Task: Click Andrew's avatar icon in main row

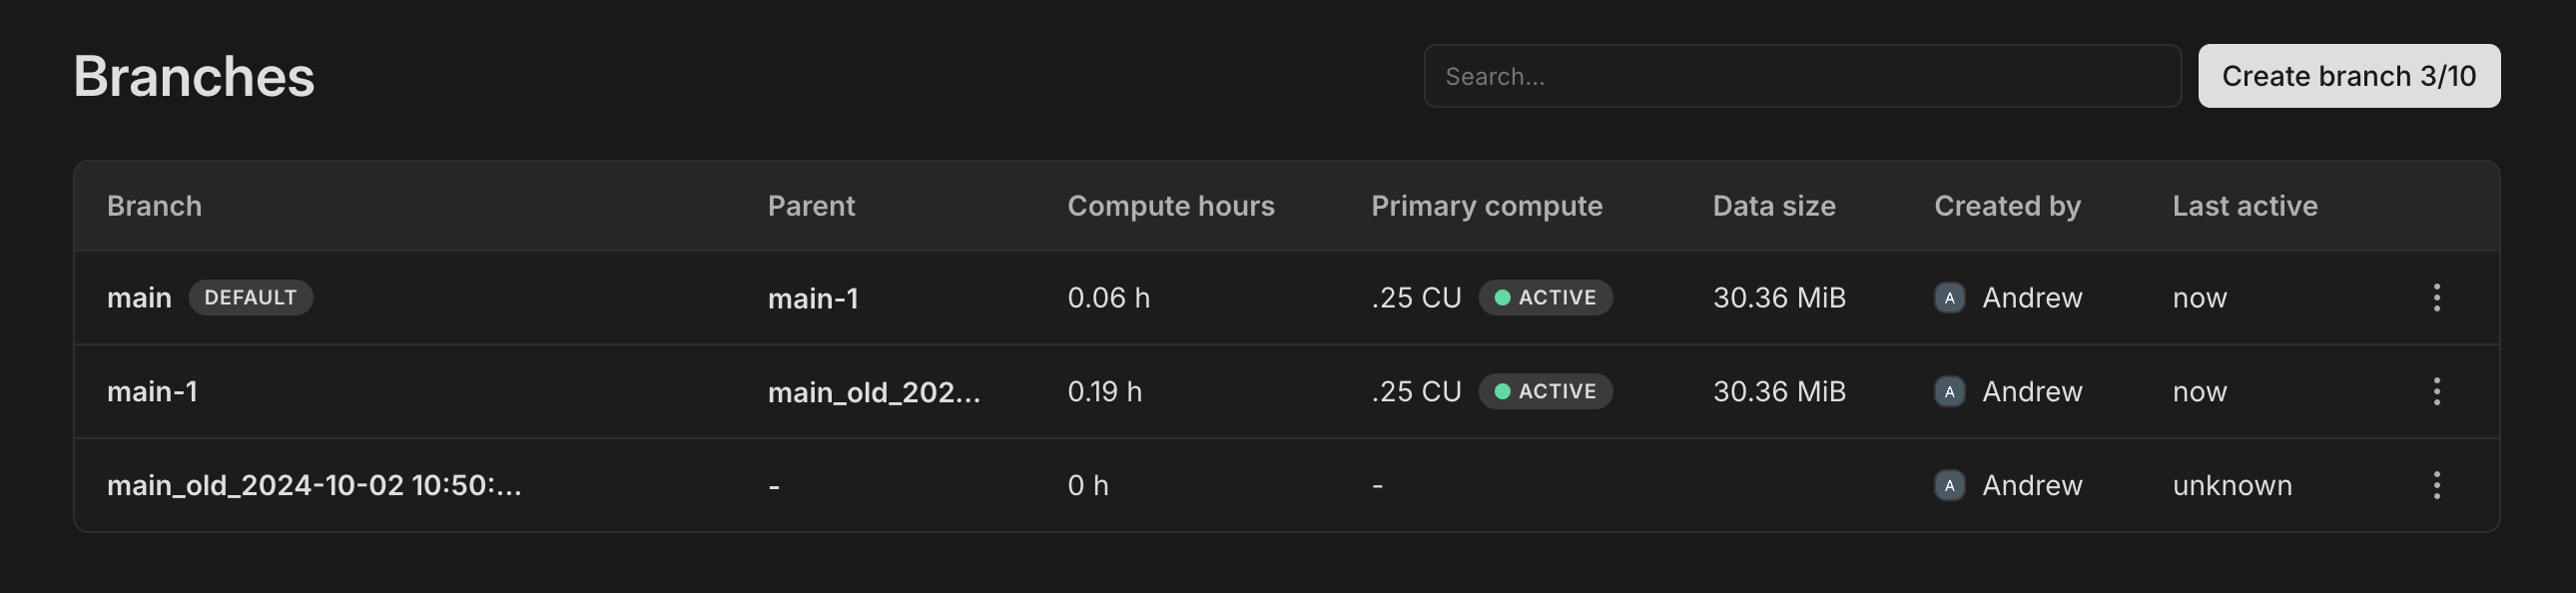Action: click(x=1949, y=297)
